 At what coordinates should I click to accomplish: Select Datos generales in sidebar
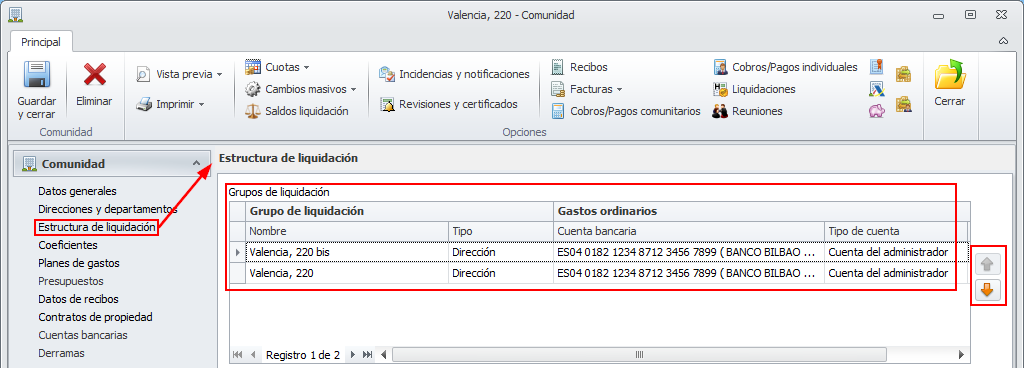(x=78, y=191)
